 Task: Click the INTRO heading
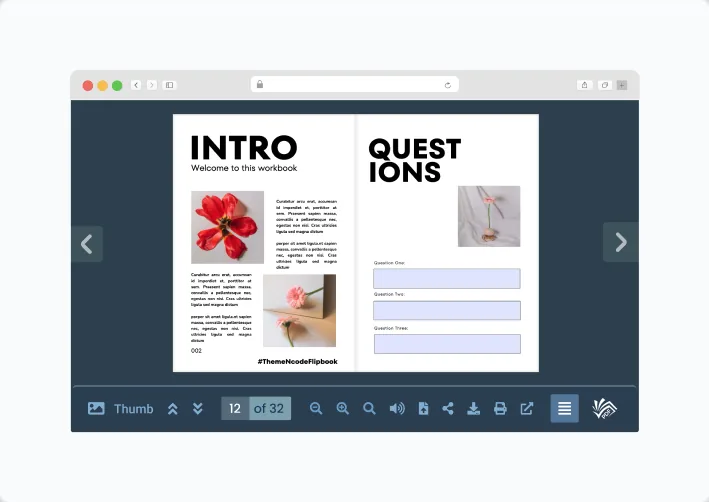click(244, 147)
